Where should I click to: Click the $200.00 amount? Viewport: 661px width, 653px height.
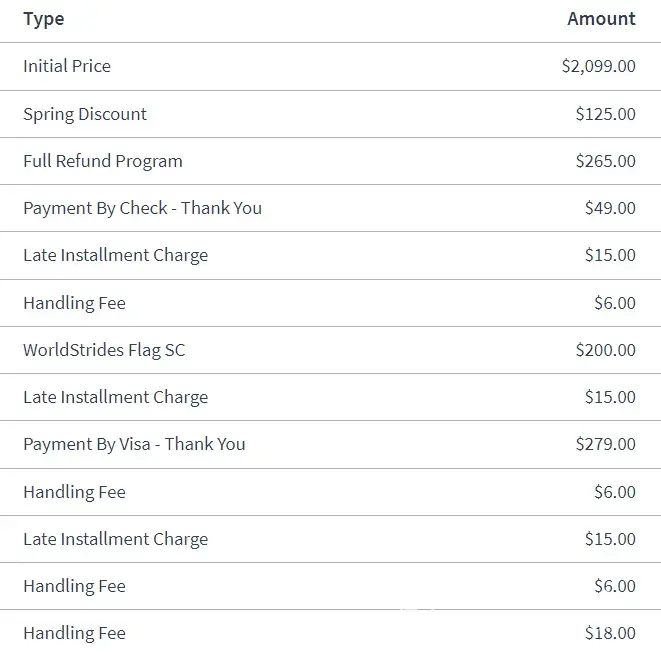point(605,350)
